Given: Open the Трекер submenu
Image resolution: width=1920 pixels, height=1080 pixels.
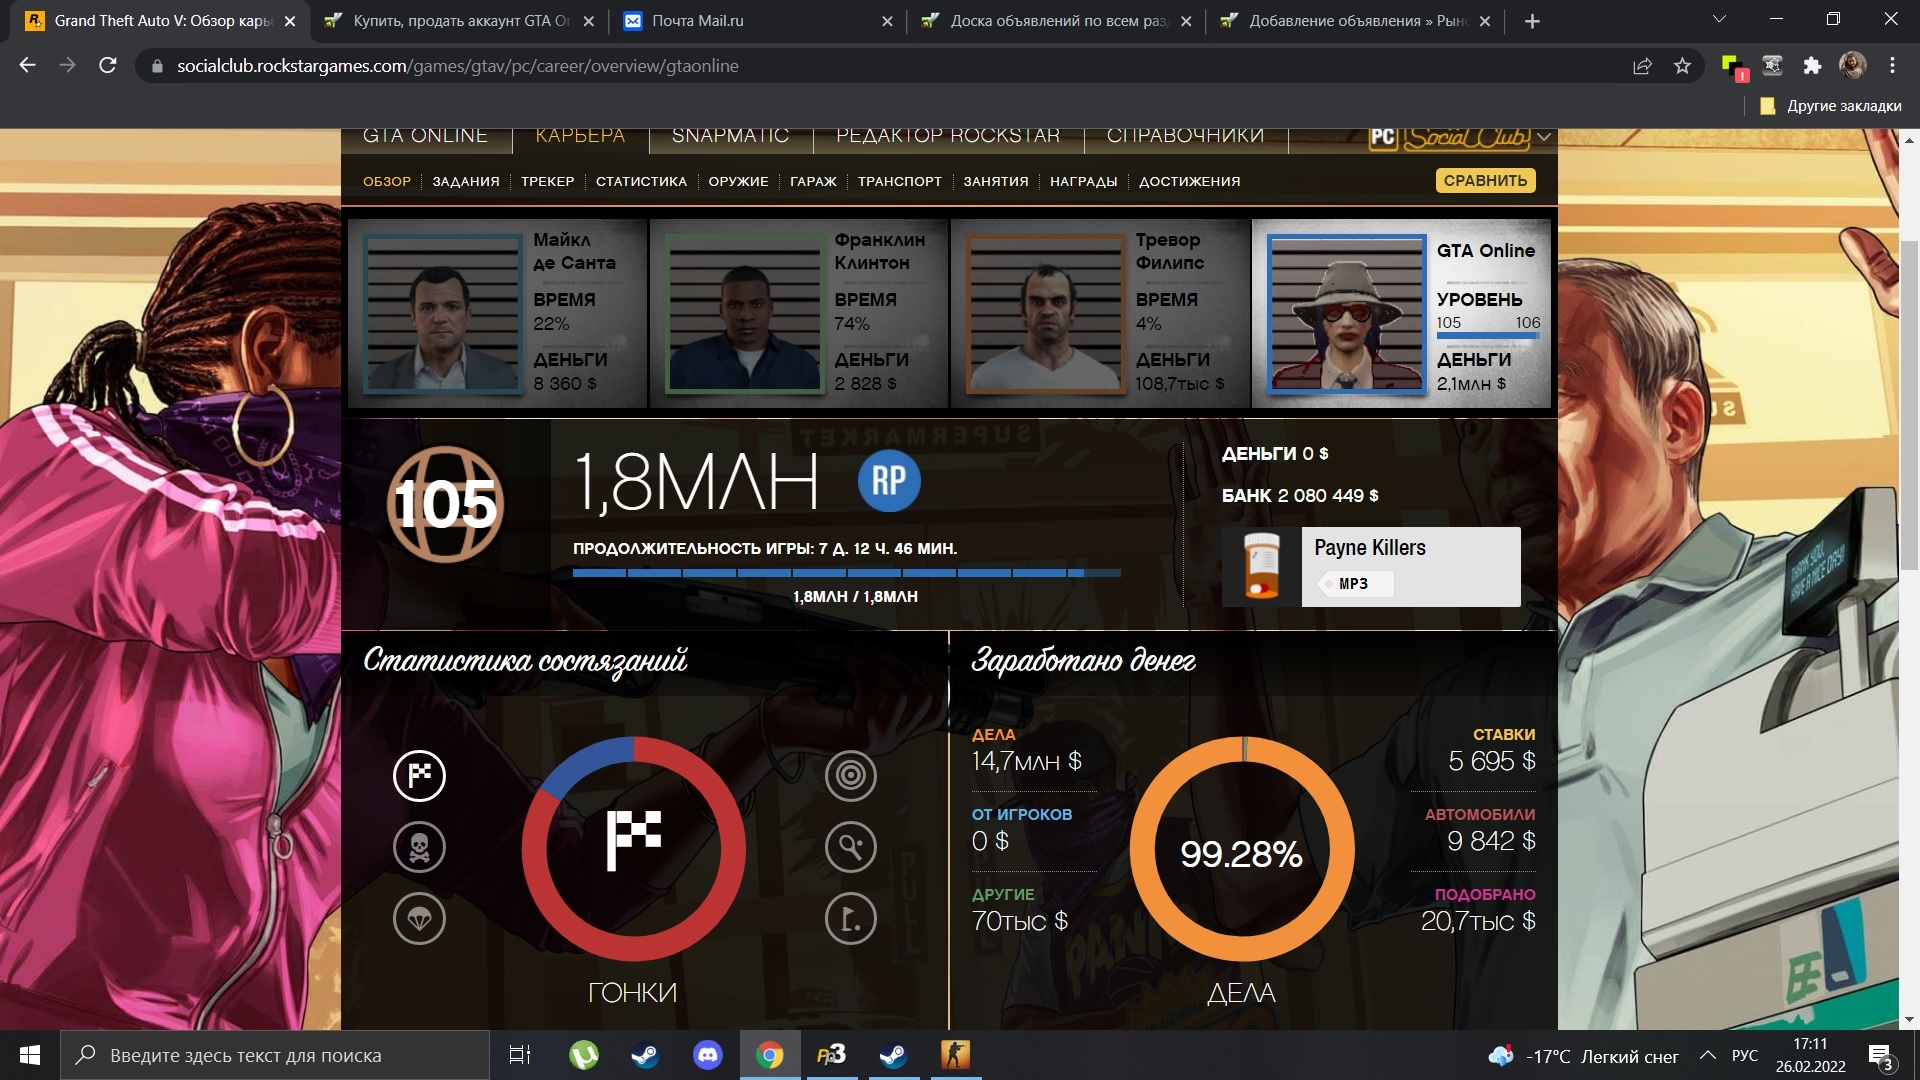Looking at the screenshot, I should [547, 181].
